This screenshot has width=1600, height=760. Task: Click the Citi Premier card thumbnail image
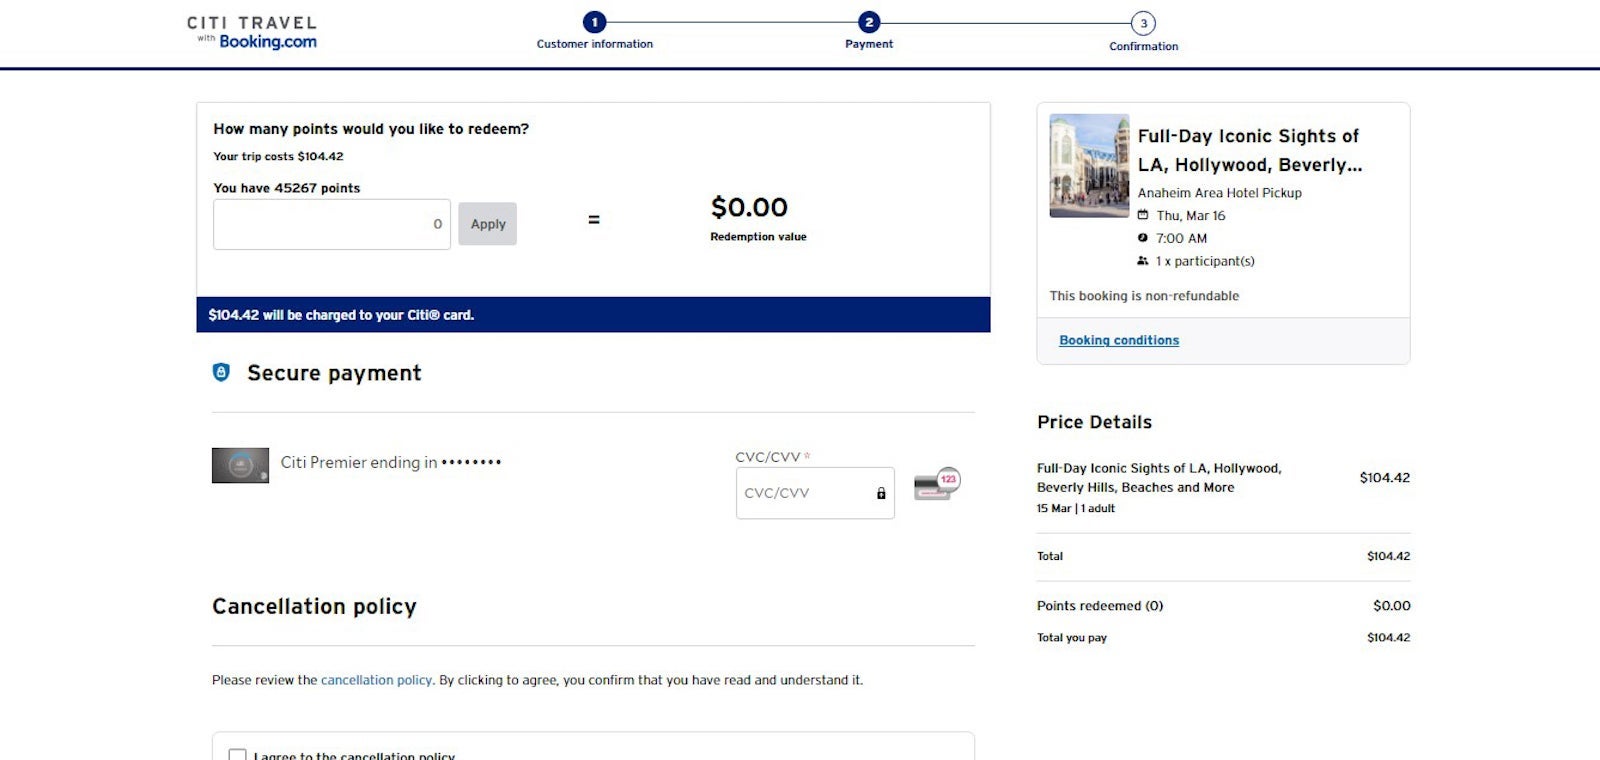(240, 463)
